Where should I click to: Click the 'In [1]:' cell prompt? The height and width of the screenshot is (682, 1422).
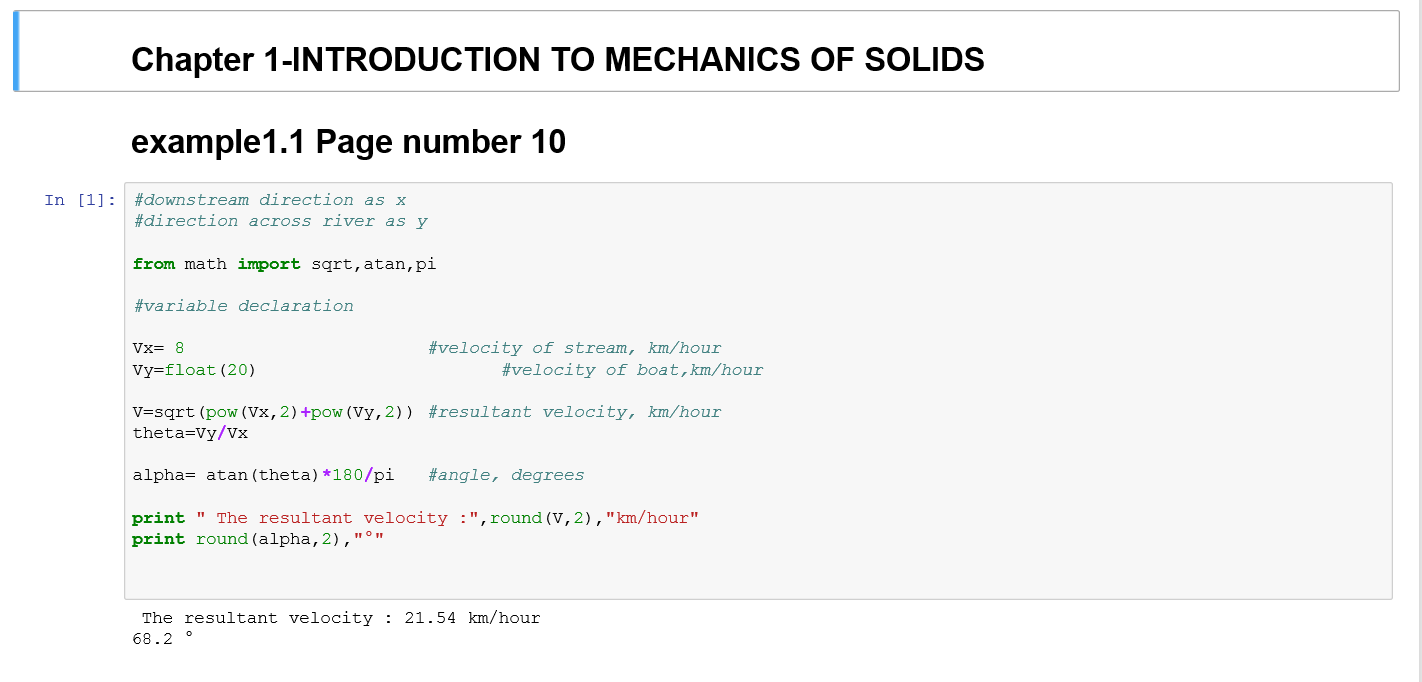pyautogui.click(x=80, y=200)
